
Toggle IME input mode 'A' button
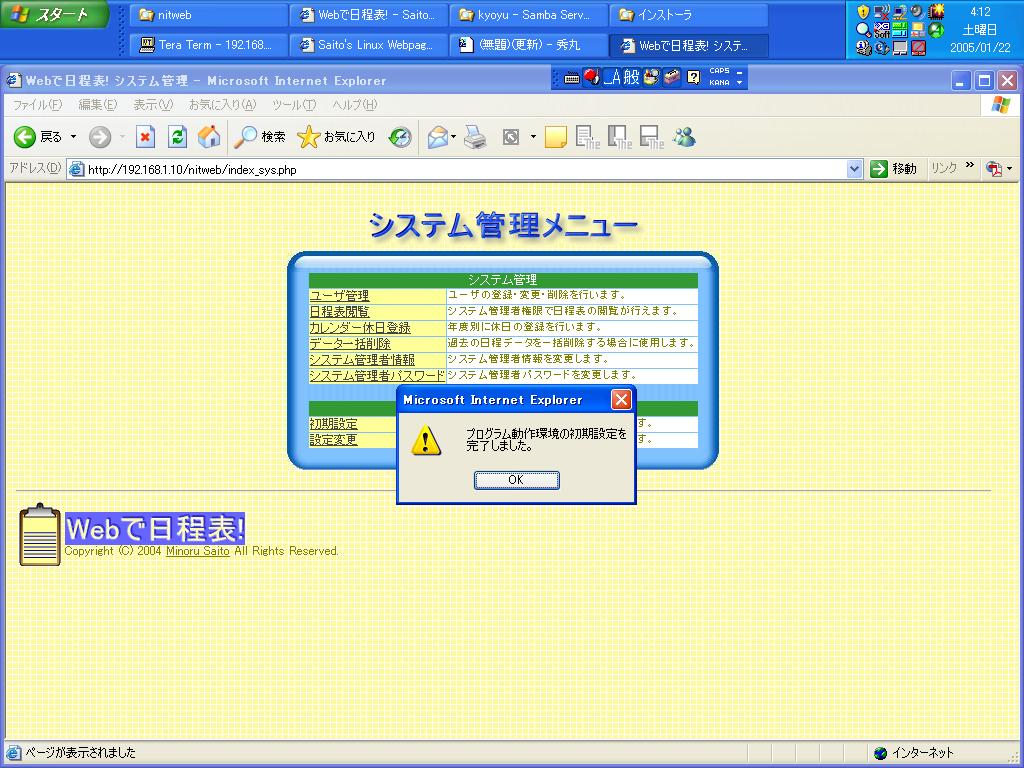point(611,77)
